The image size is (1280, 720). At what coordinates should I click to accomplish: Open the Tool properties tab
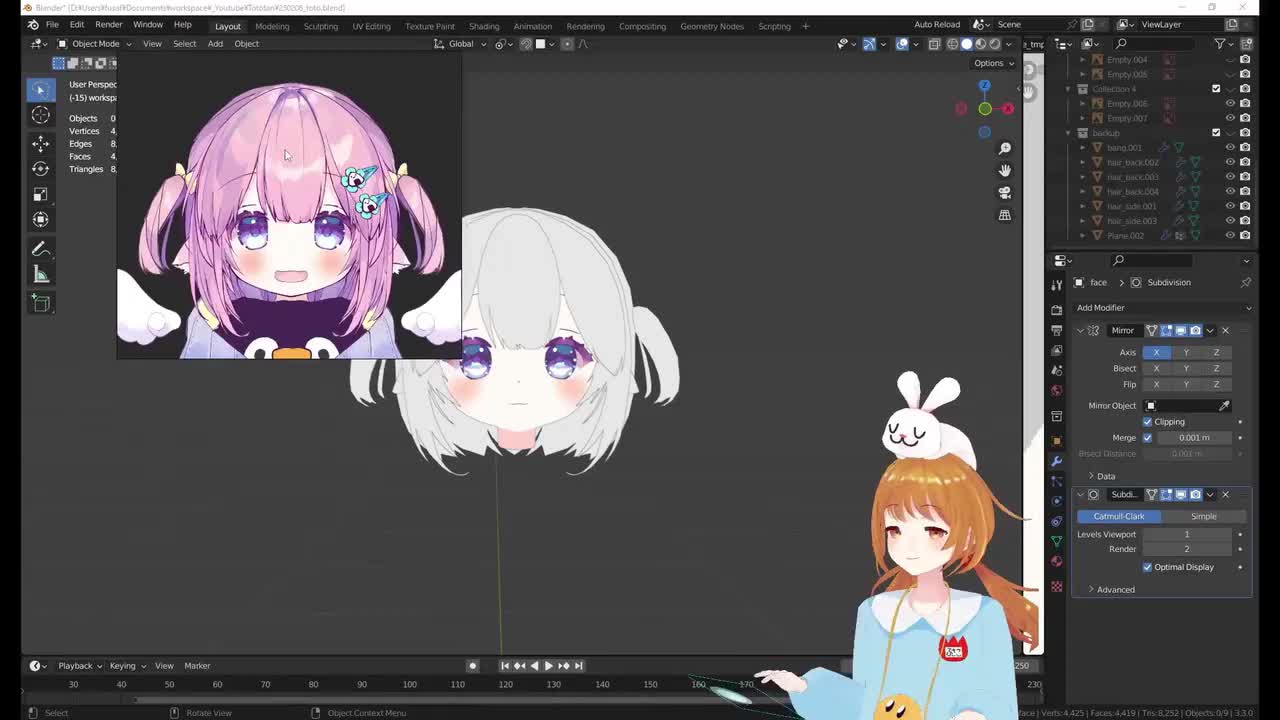(1057, 286)
